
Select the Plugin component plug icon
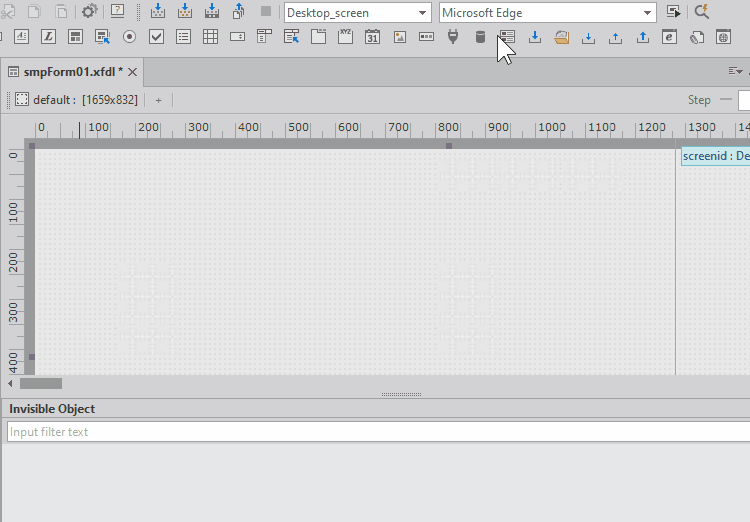tap(453, 37)
